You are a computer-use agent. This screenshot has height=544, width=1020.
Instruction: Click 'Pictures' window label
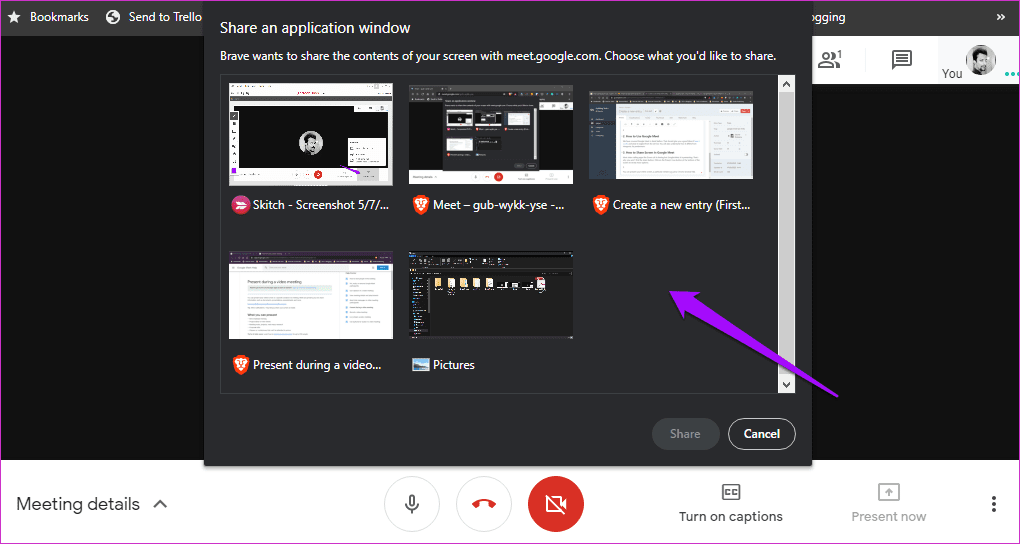point(454,364)
